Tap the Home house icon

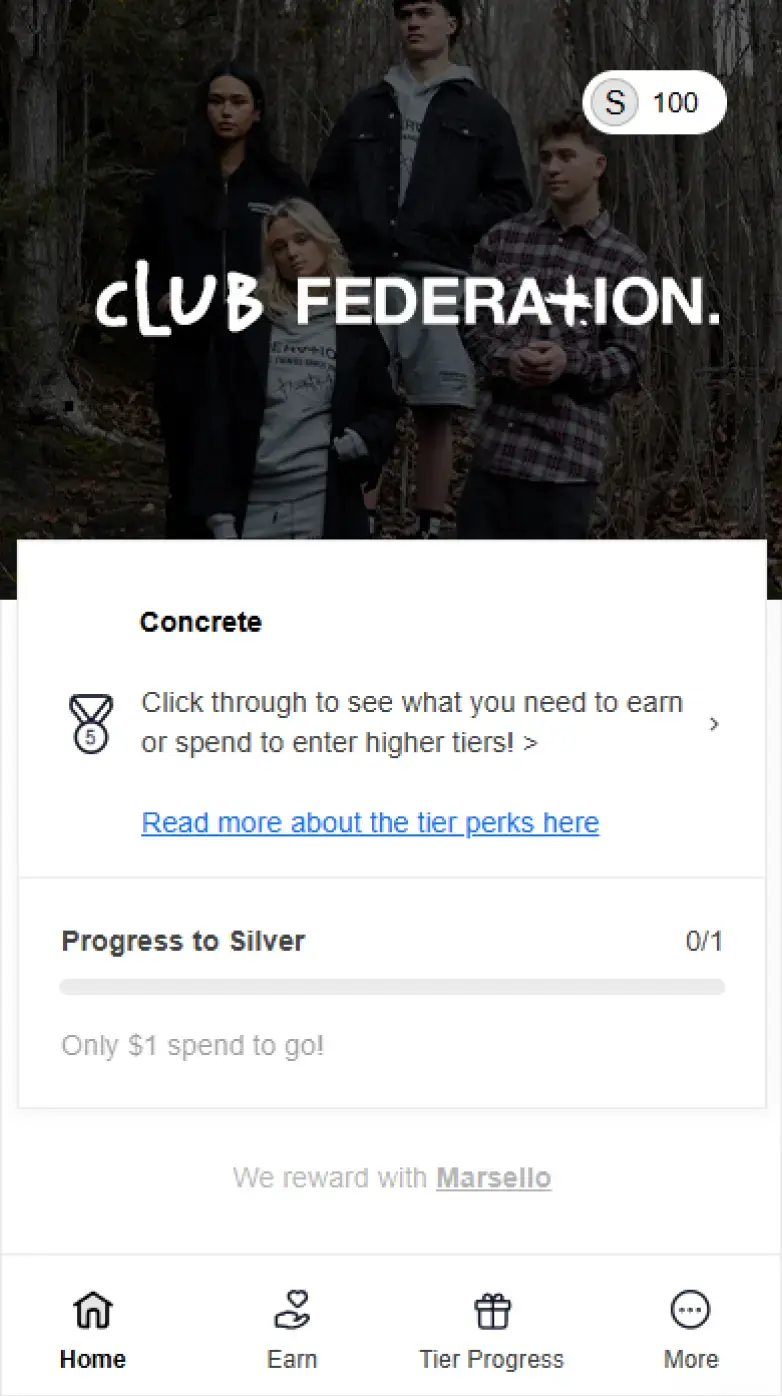coord(93,1310)
